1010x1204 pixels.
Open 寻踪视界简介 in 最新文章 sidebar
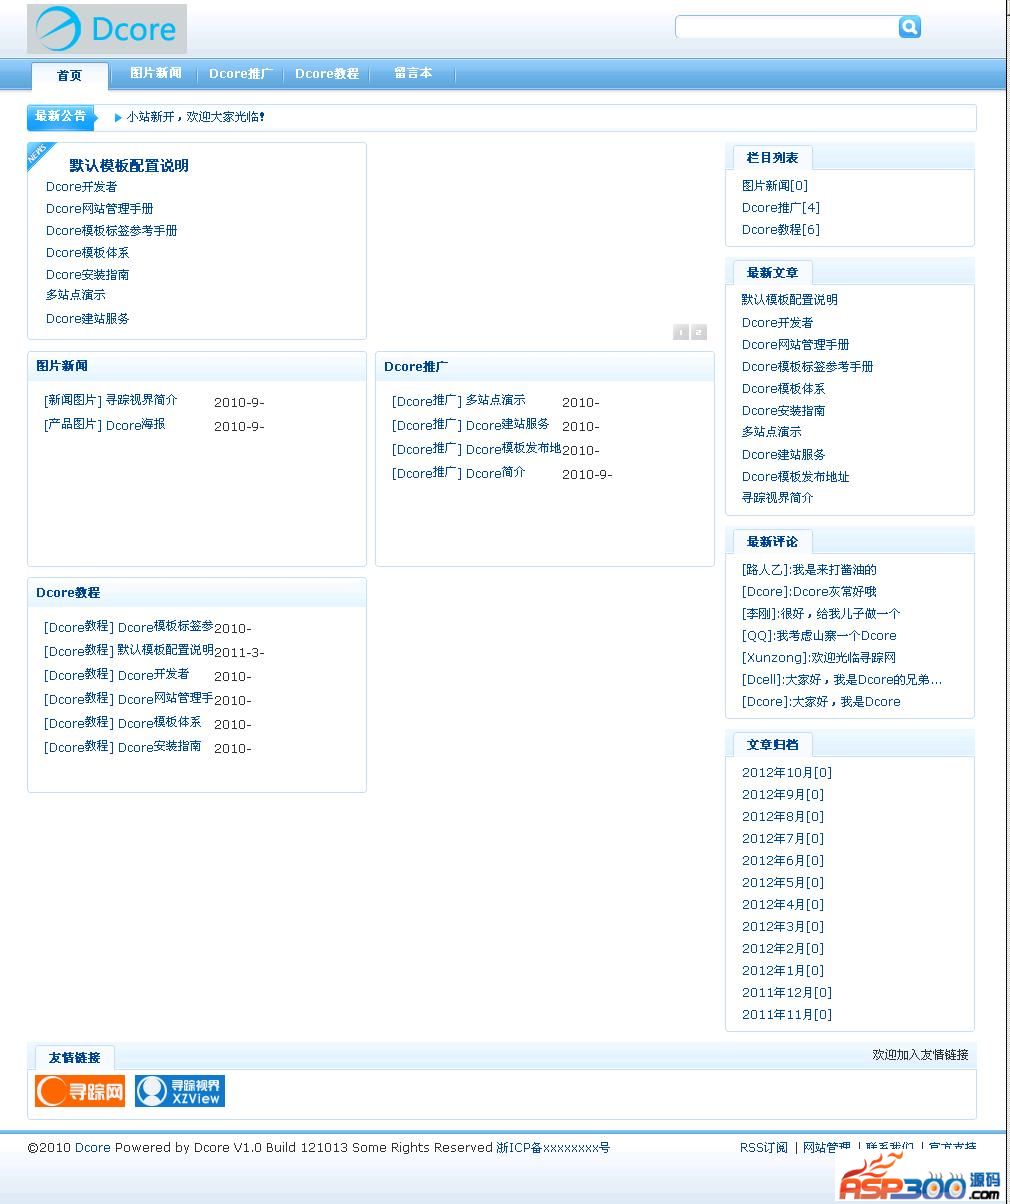(x=778, y=498)
